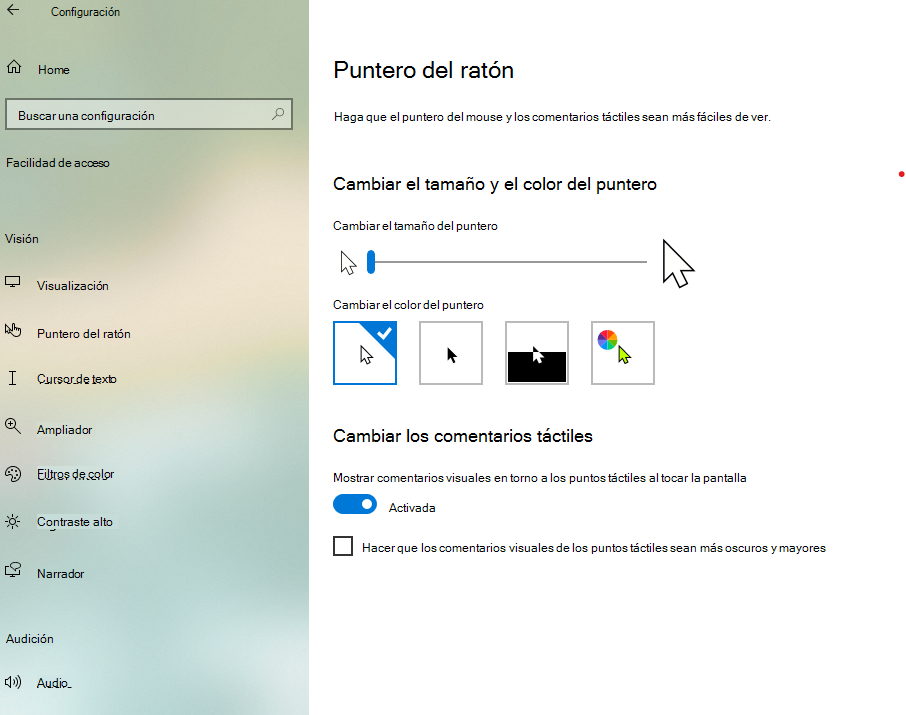Viewport: 906px width, 715px height.
Task: Click the Facilidad de acceso heading
Action: click(58, 163)
